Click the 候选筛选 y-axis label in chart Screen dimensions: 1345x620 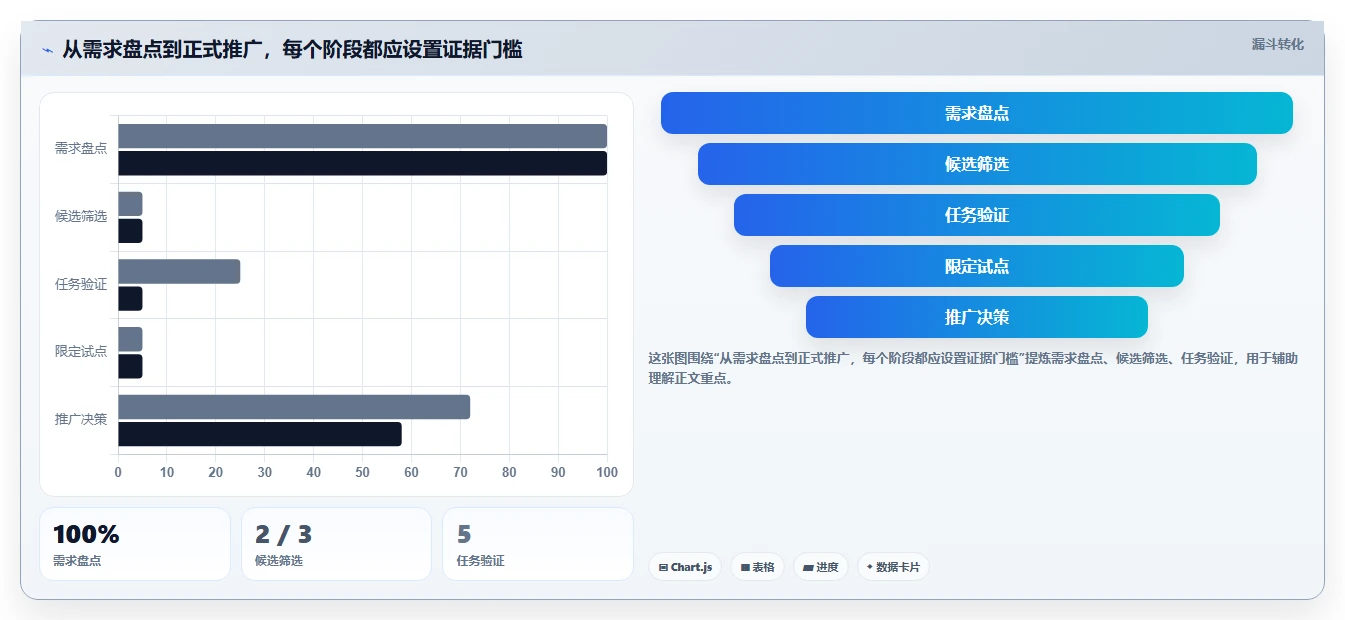click(81, 217)
